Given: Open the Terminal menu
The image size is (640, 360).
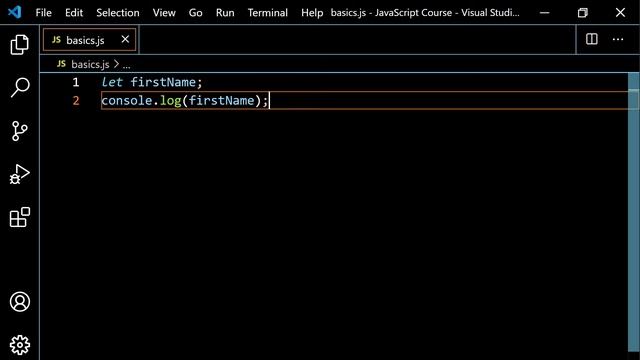Looking at the screenshot, I should tap(267, 13).
